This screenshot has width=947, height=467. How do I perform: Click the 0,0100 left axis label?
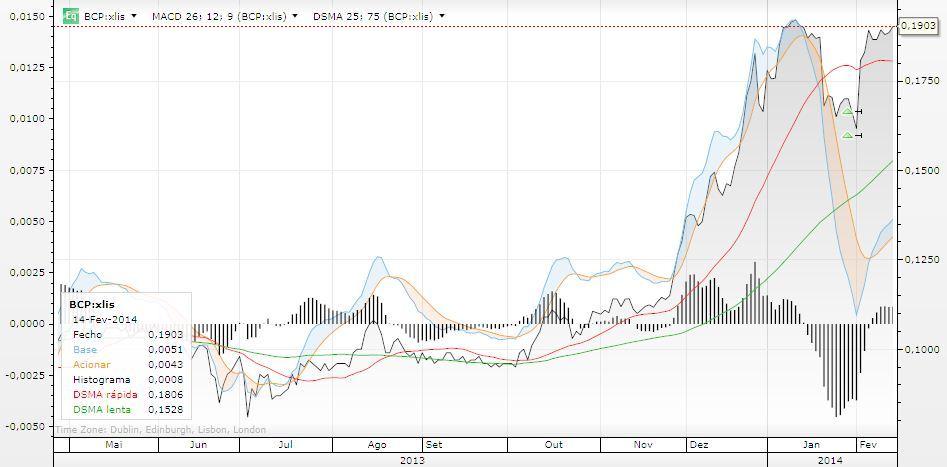pos(27,118)
